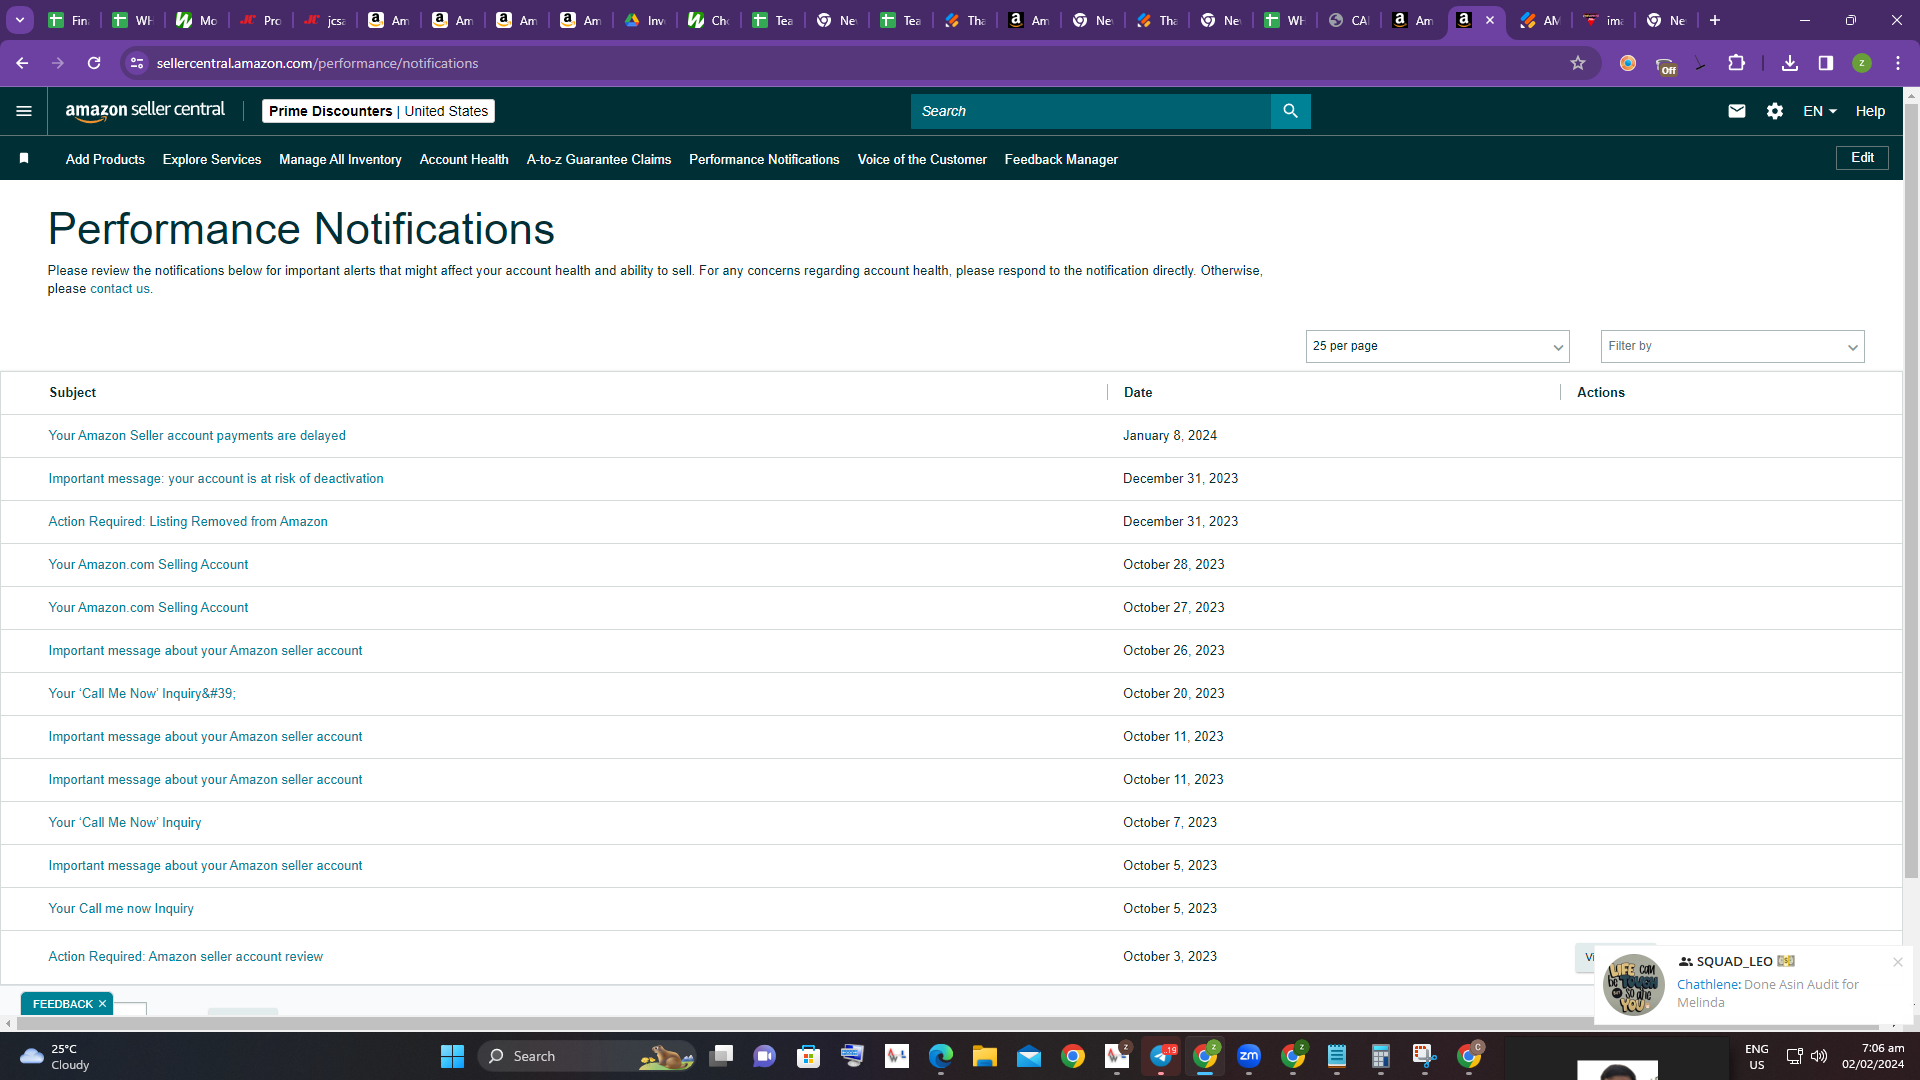This screenshot has width=1920, height=1080.
Task: Open the October 28 Selling Account notification
Action: pos(148,565)
